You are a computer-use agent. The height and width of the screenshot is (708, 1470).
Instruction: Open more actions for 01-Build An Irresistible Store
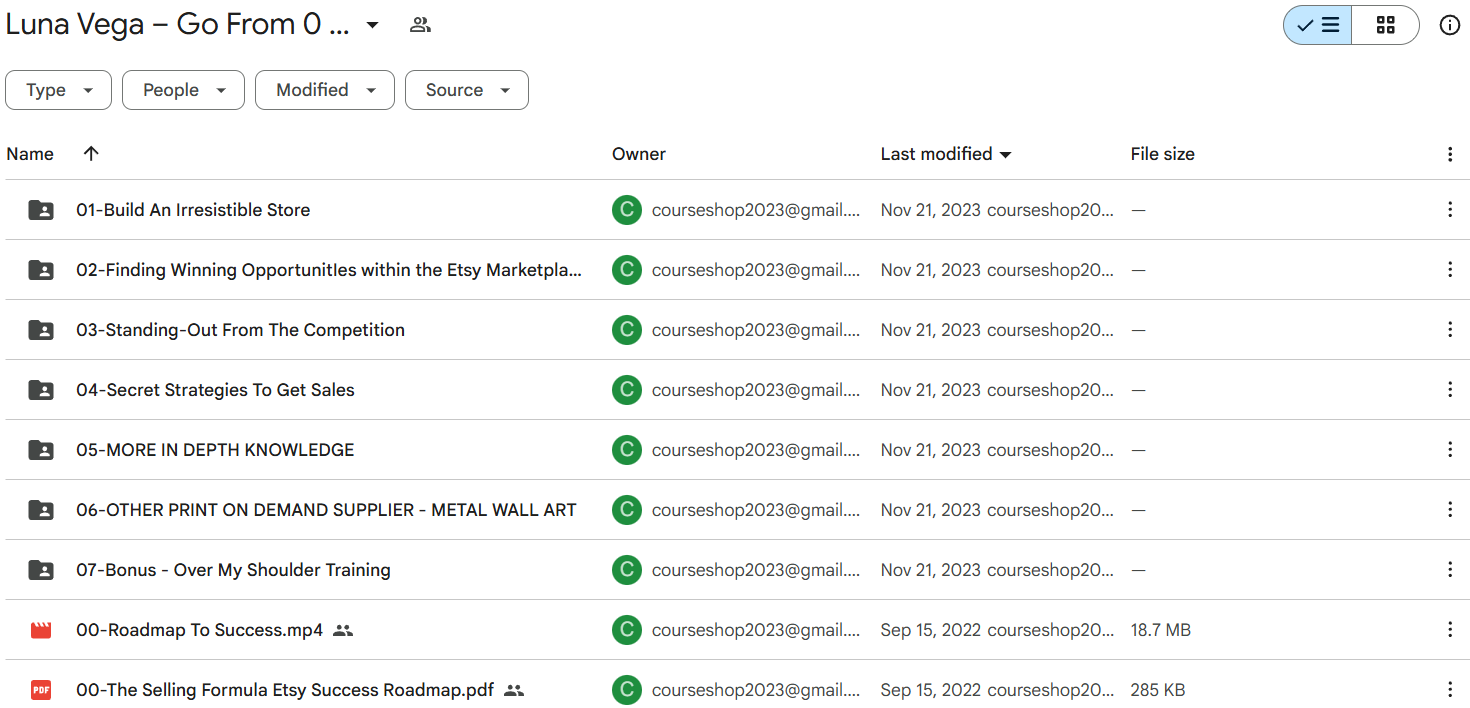point(1449,210)
